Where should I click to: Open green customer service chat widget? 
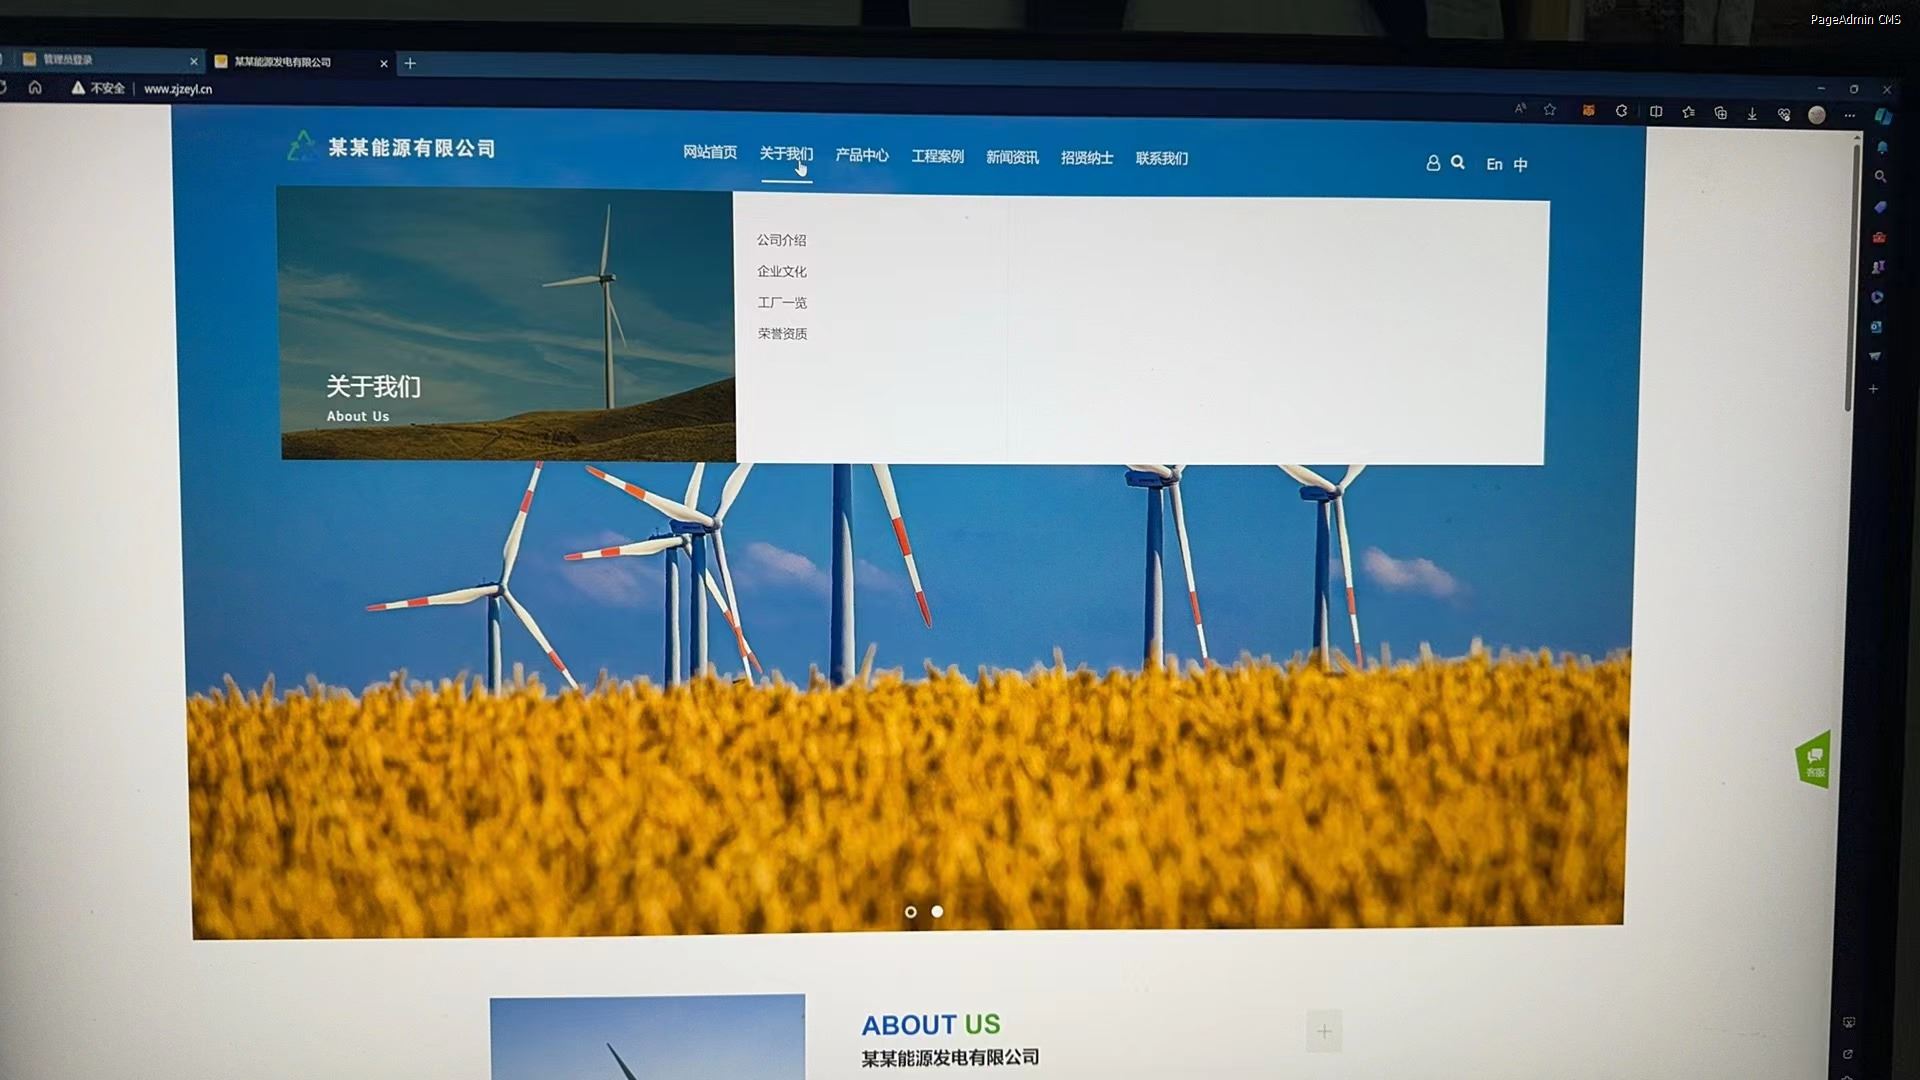pos(1813,760)
